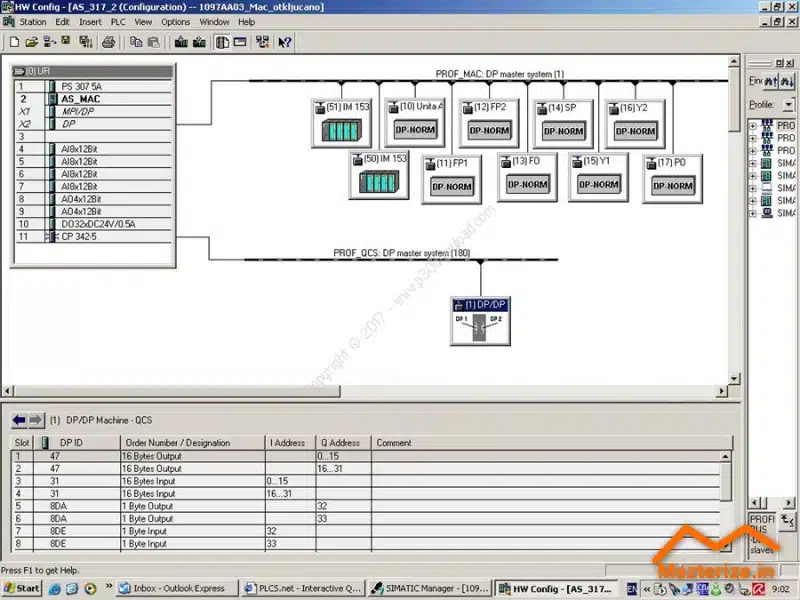Copy the selected module
Viewport: 800px width, 600px height.
136,41
